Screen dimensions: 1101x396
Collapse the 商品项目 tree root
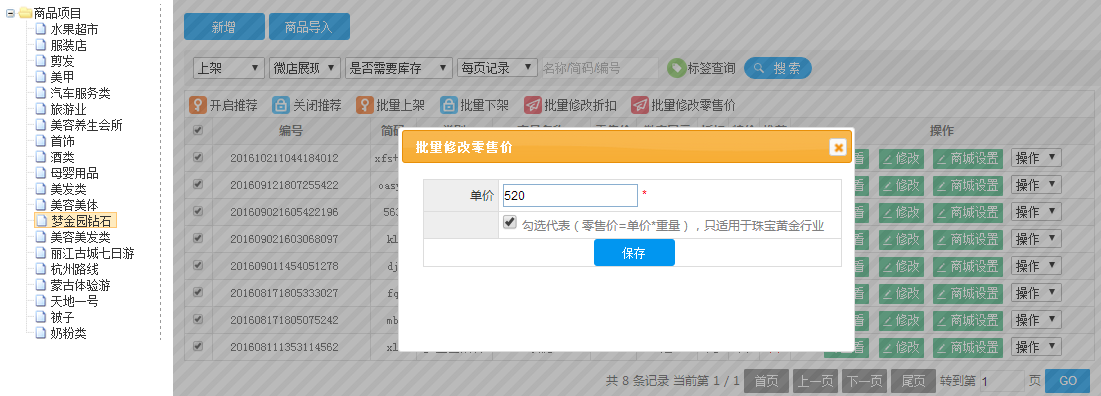click(10, 13)
